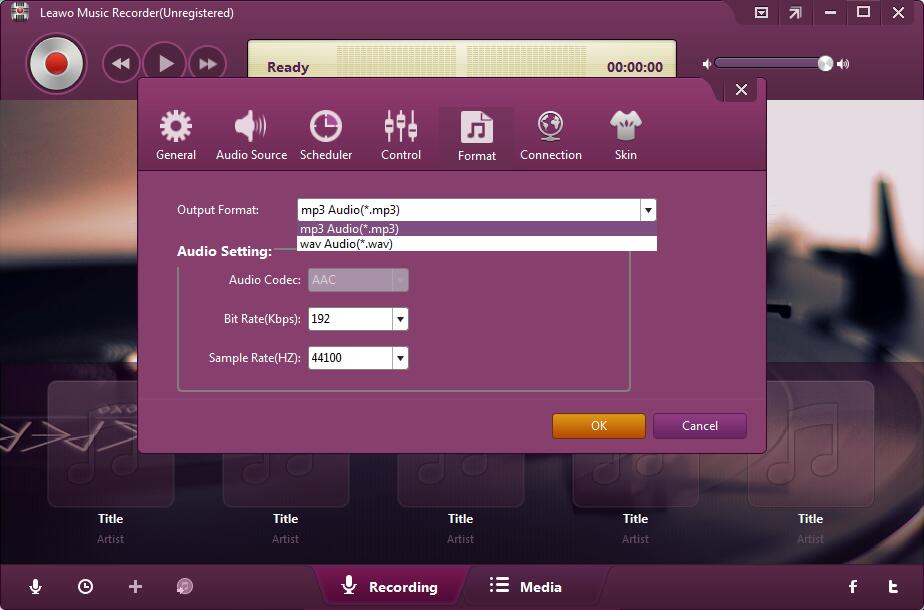Screen dimensions: 924x610
Task: Open the recording task scheduler clock icon
Action: click(85, 586)
